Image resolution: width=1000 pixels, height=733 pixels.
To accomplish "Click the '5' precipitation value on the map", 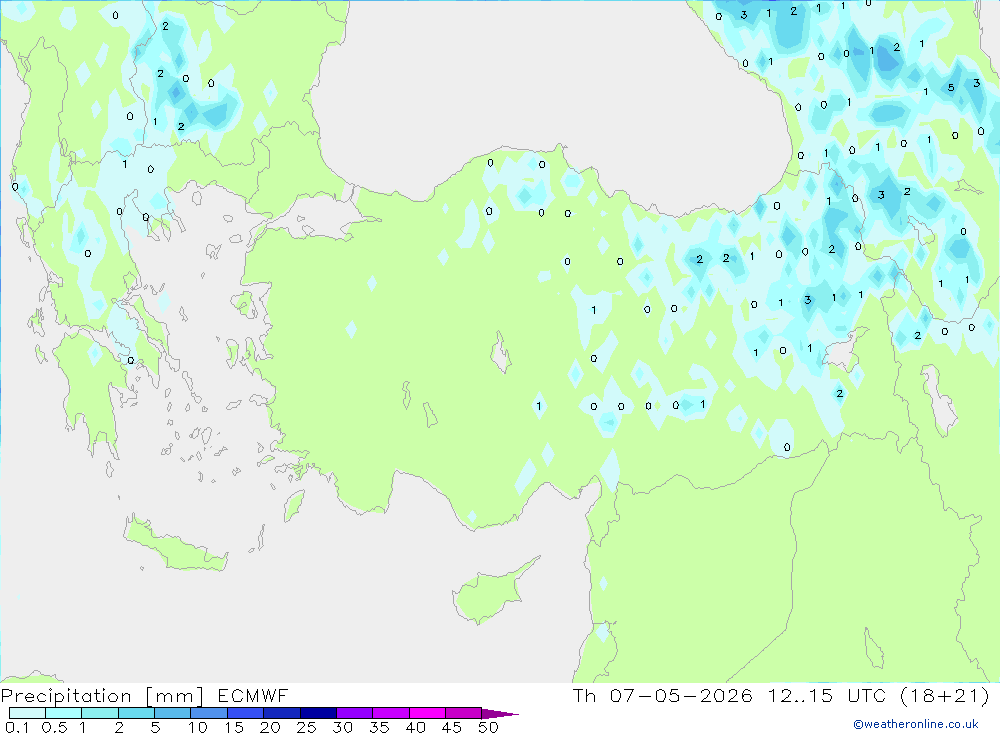I will (951, 87).
